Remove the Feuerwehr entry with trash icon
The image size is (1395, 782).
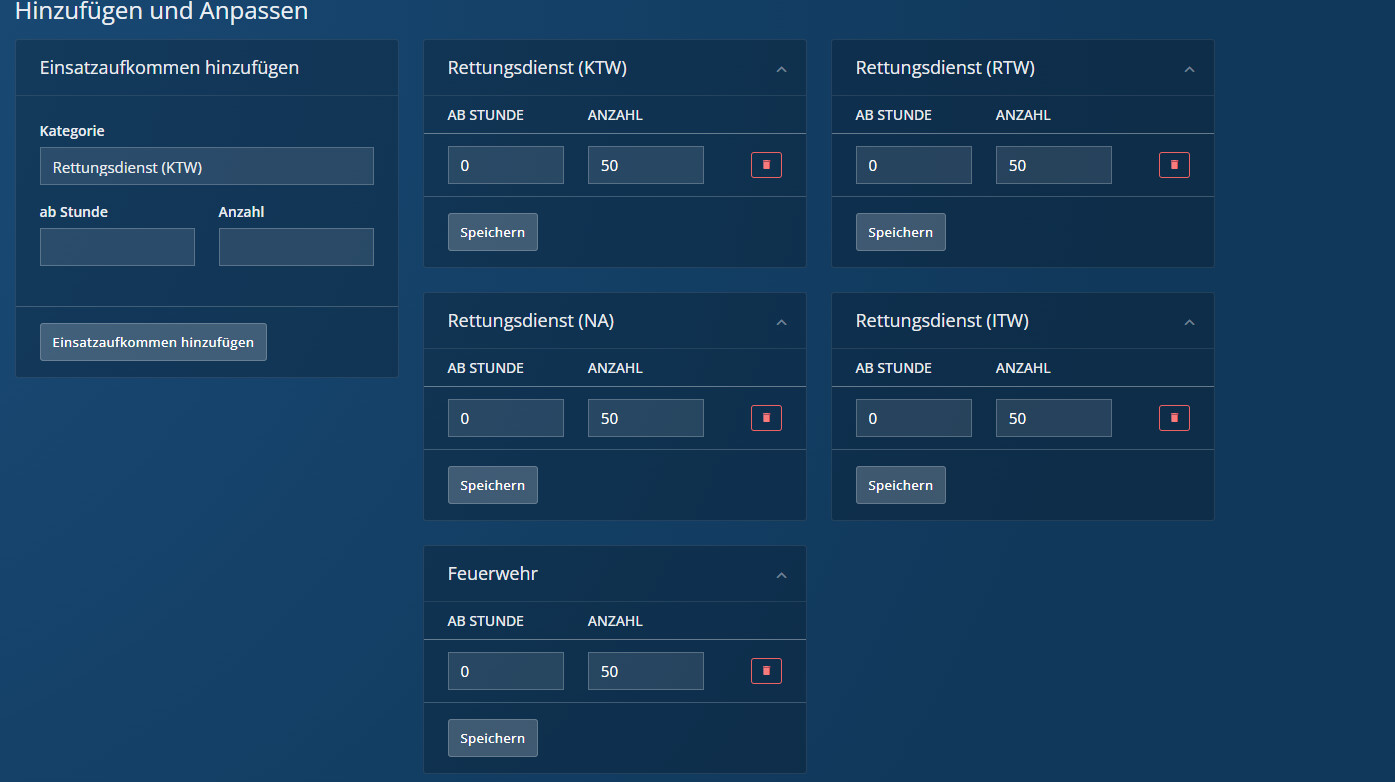pos(766,671)
